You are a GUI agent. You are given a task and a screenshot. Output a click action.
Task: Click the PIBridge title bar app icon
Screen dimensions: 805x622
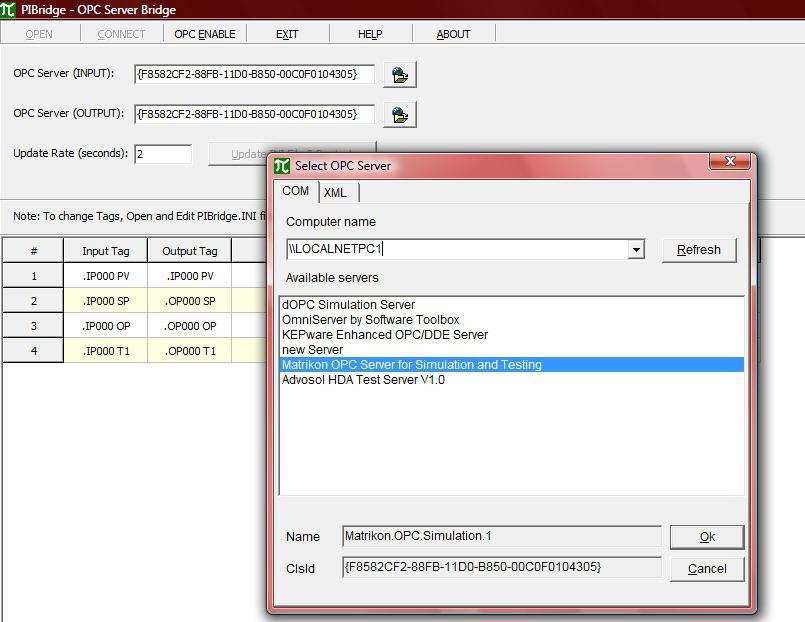[8, 9]
